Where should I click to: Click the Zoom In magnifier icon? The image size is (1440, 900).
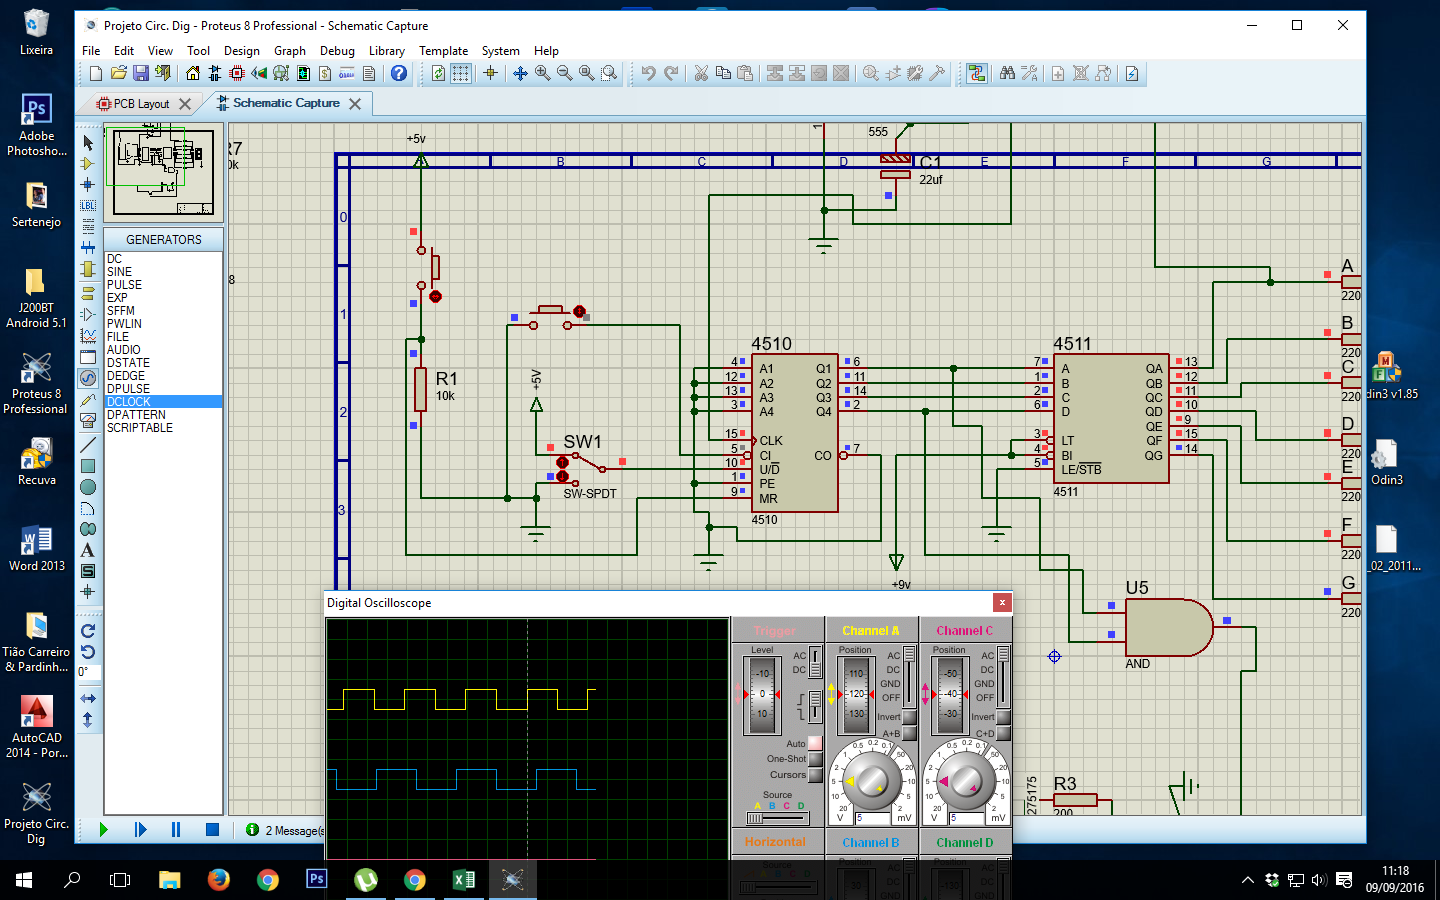(543, 73)
